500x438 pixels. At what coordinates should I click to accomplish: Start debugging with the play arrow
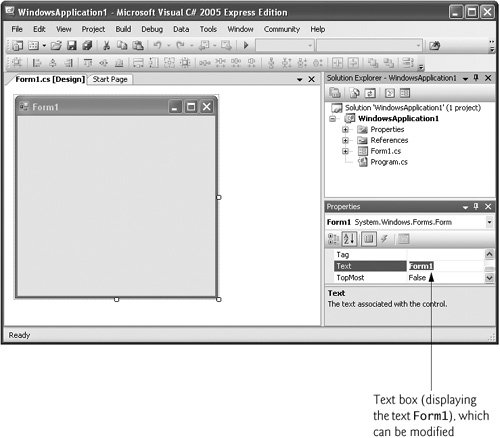tap(246, 45)
